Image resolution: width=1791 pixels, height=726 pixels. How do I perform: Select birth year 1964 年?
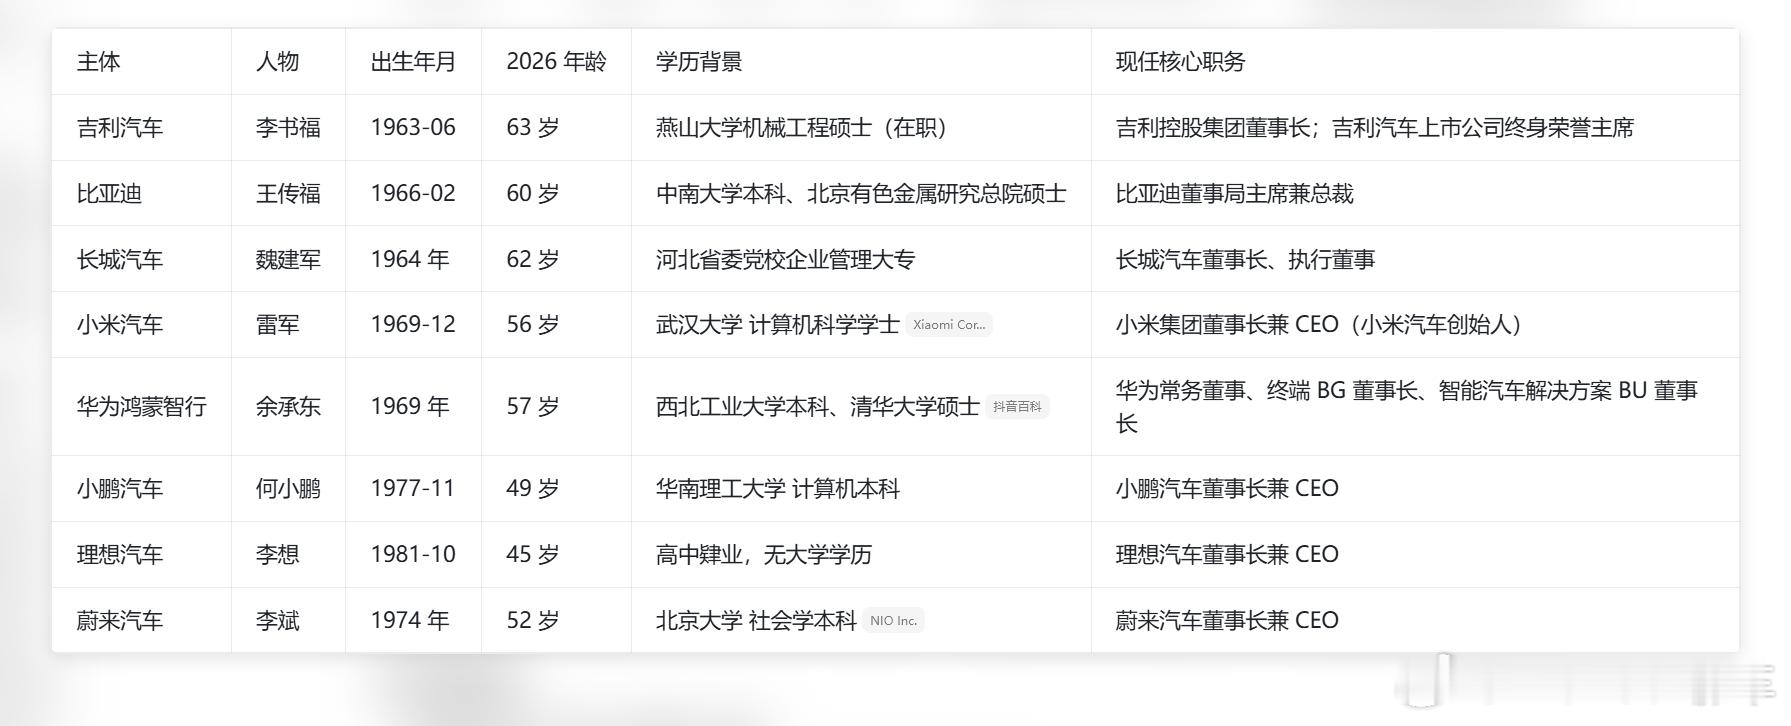pos(410,260)
